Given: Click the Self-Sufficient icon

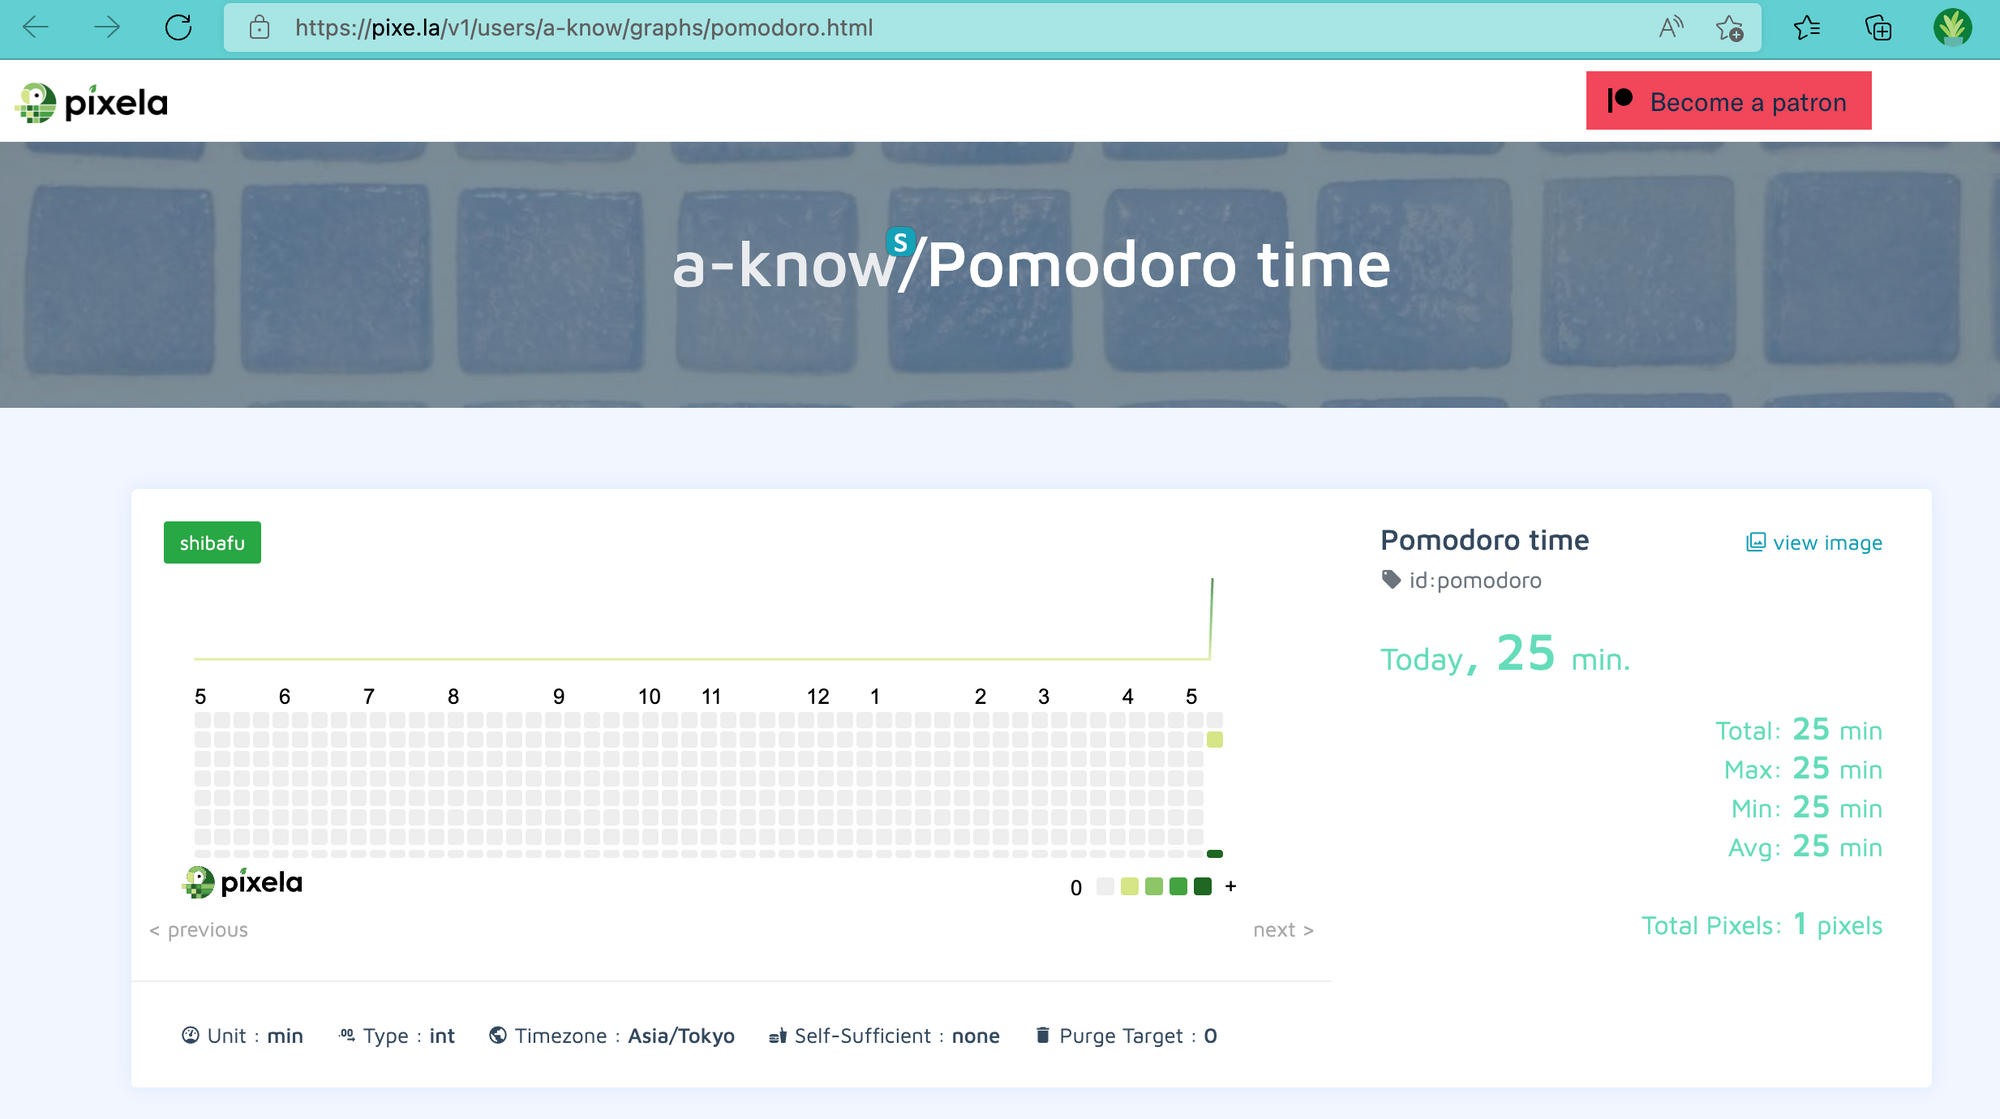Looking at the screenshot, I should click(x=778, y=1036).
